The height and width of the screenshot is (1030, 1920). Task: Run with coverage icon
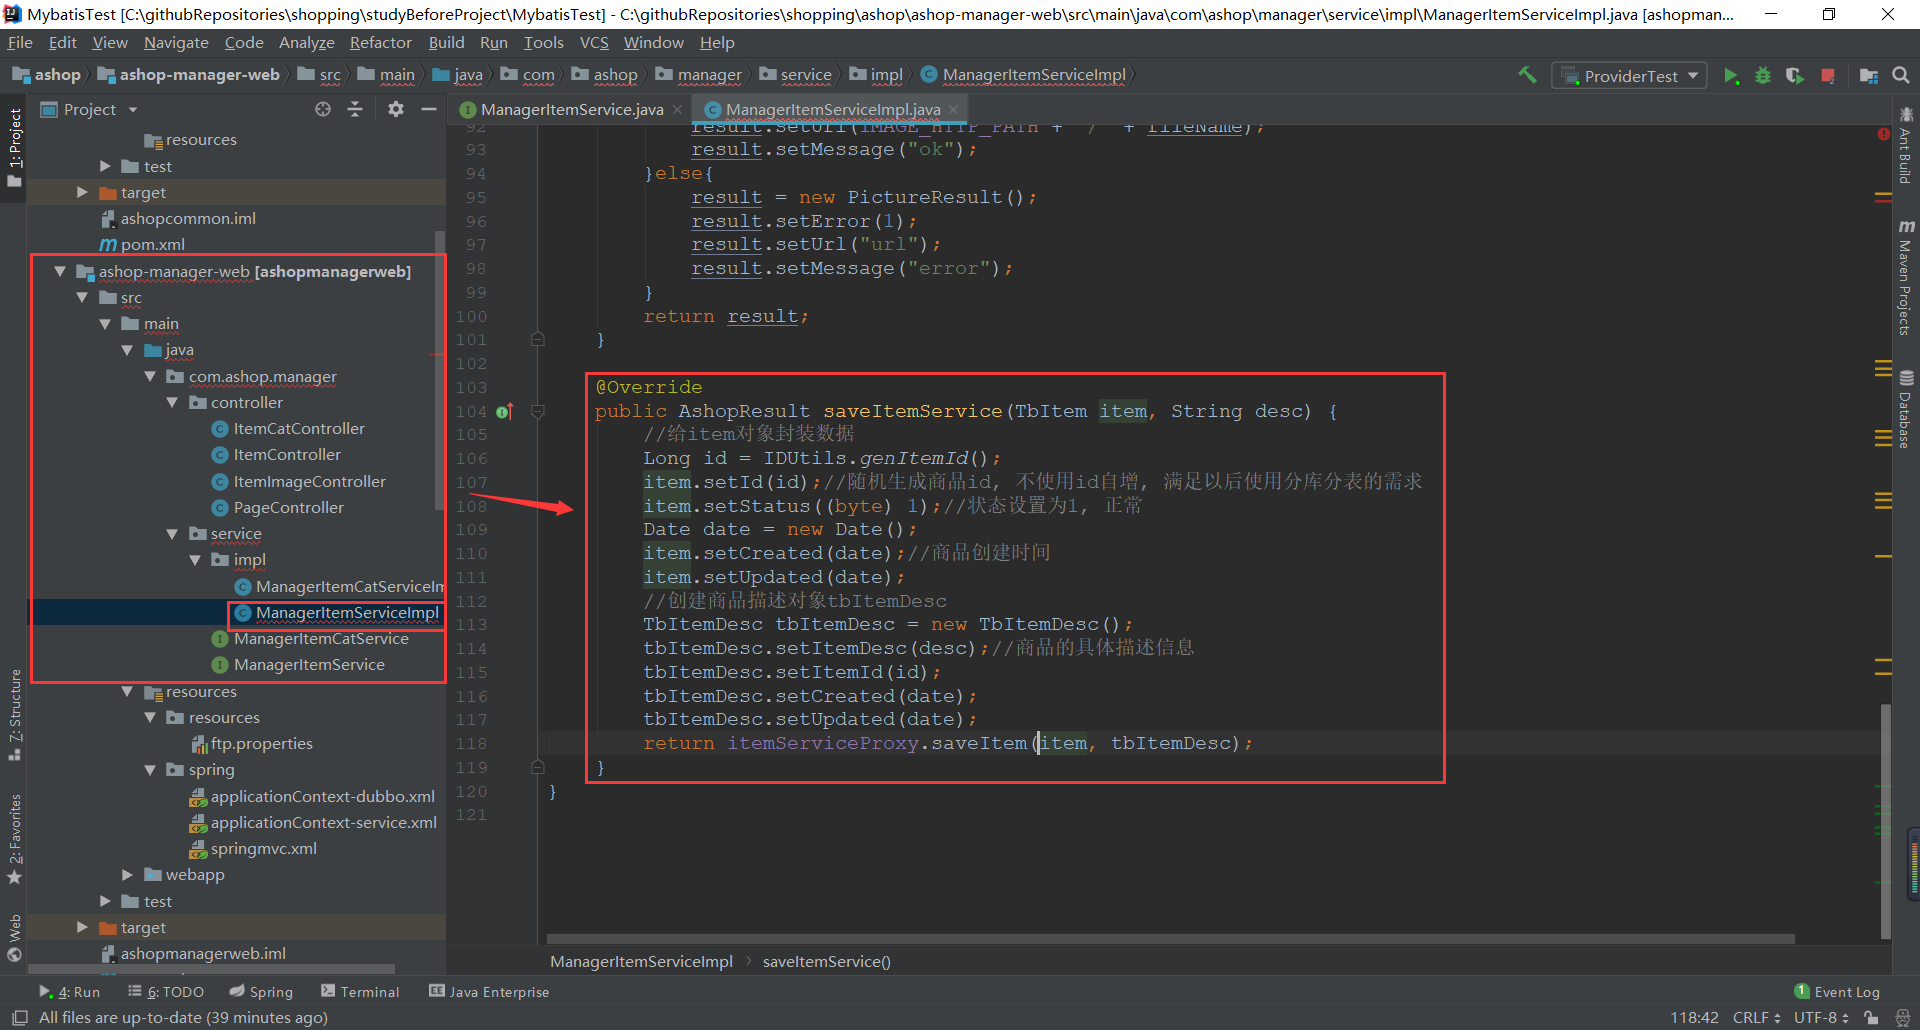1795,76
